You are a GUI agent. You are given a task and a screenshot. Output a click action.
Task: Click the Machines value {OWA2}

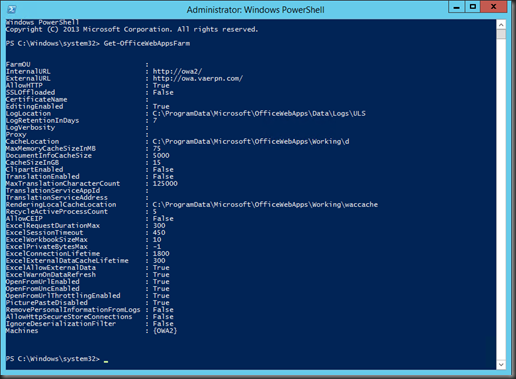coord(165,330)
